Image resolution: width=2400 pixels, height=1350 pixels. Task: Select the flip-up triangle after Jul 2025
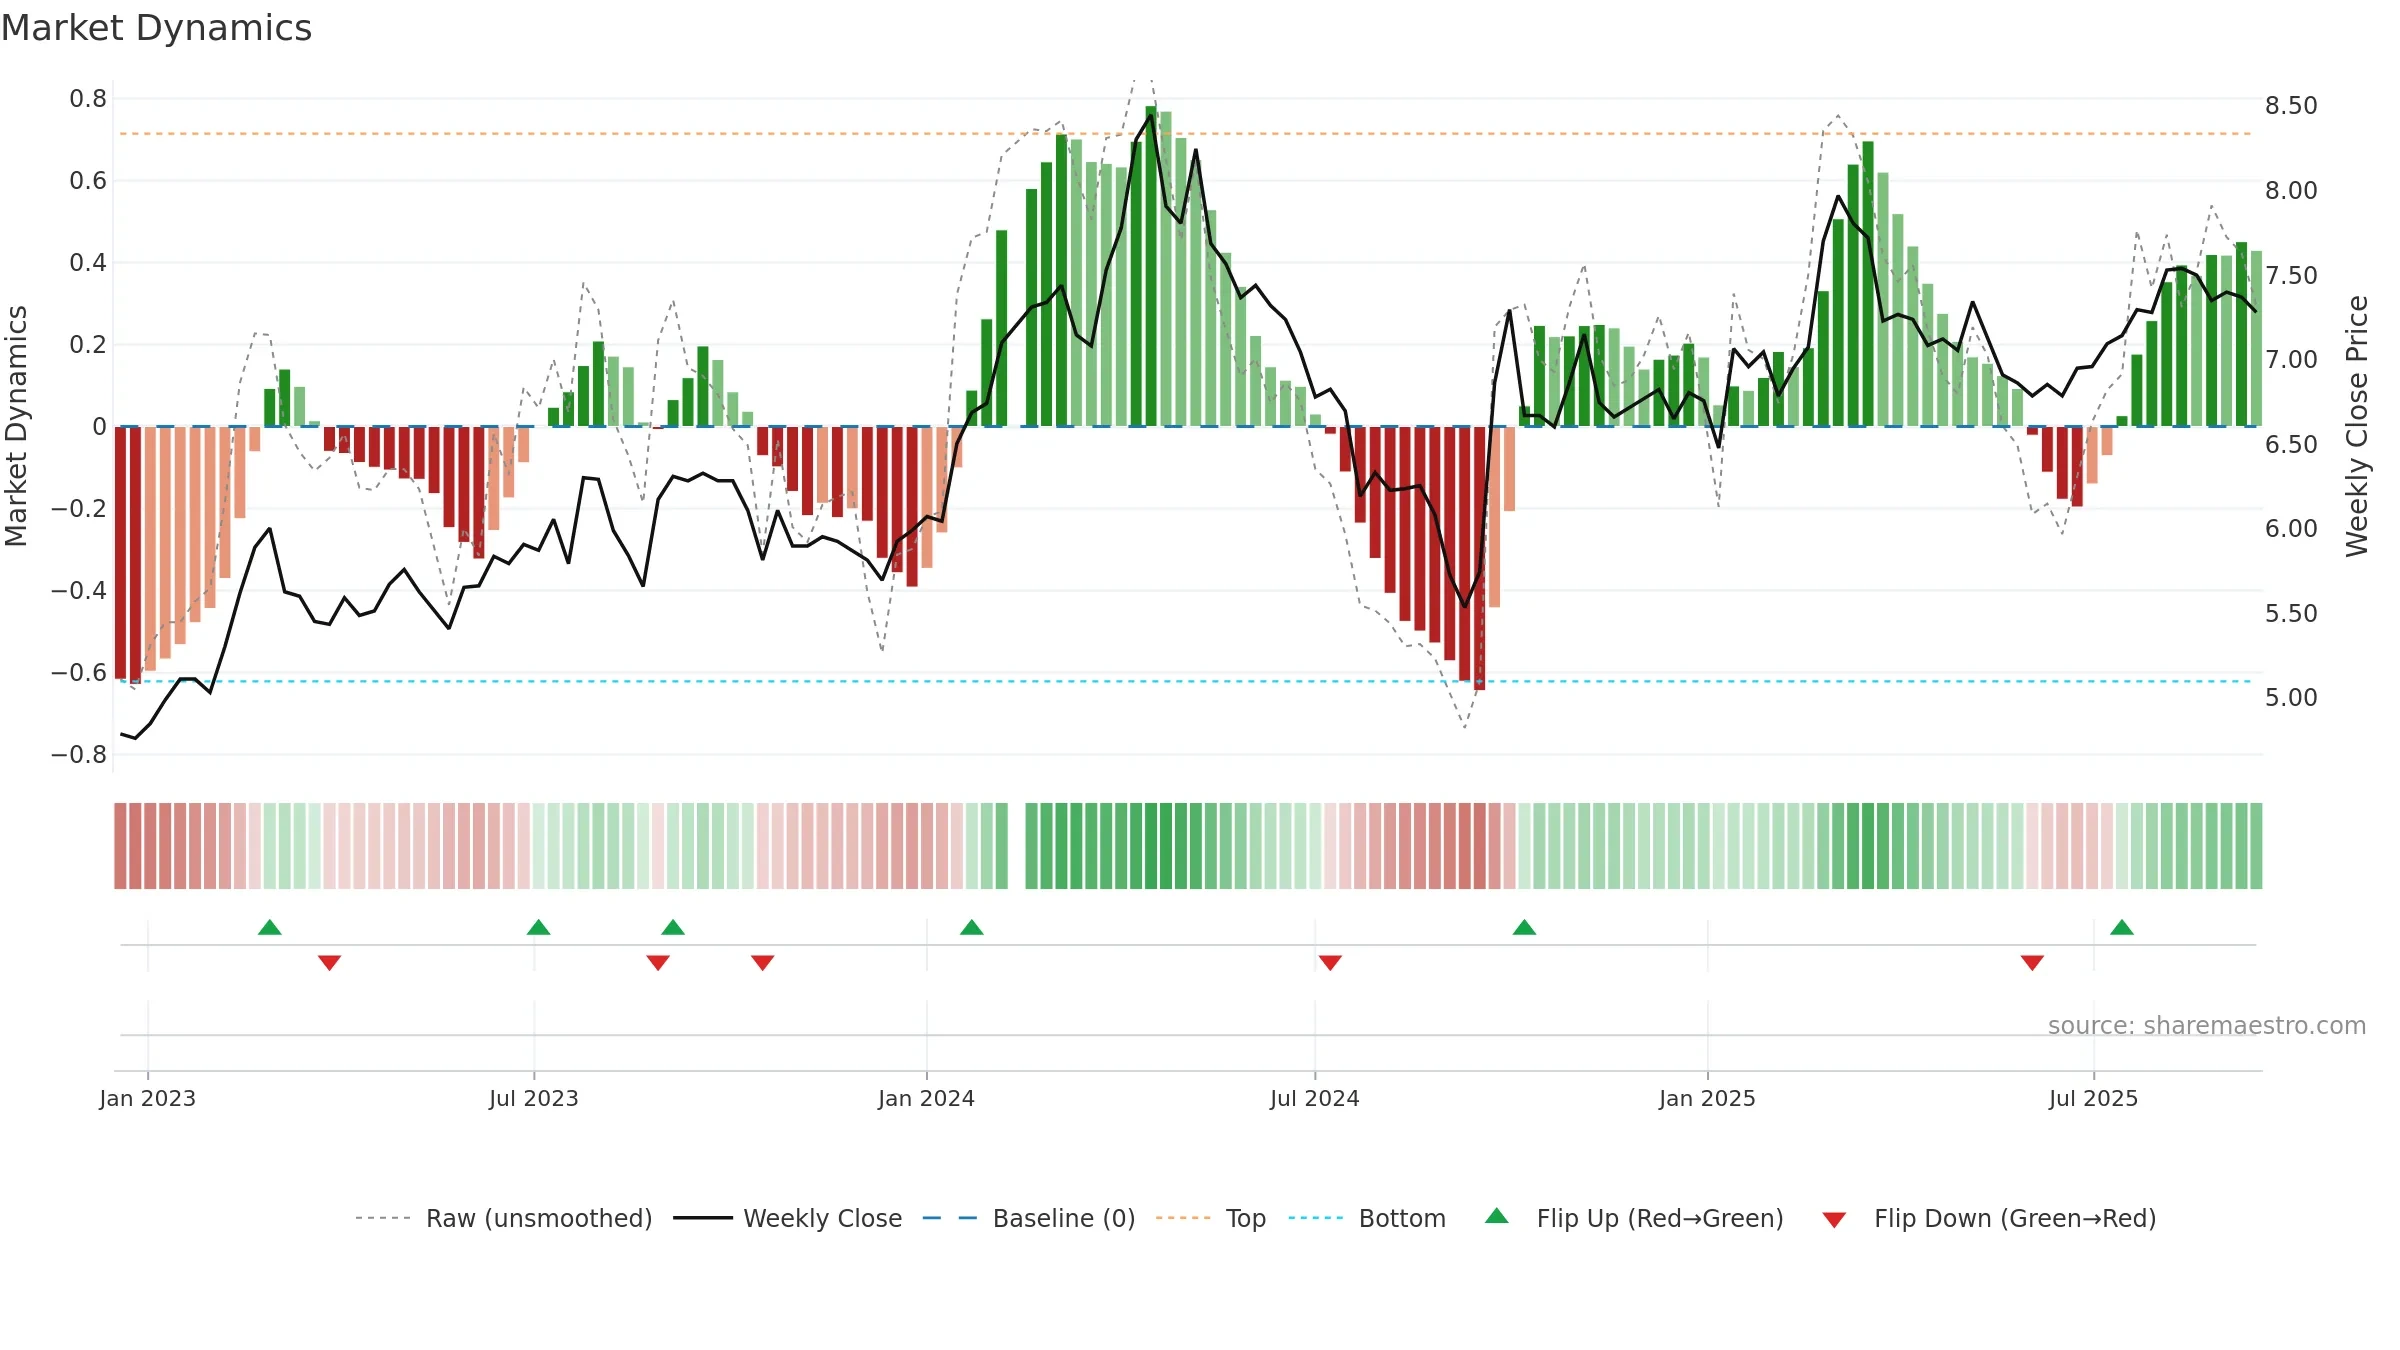(x=2122, y=927)
